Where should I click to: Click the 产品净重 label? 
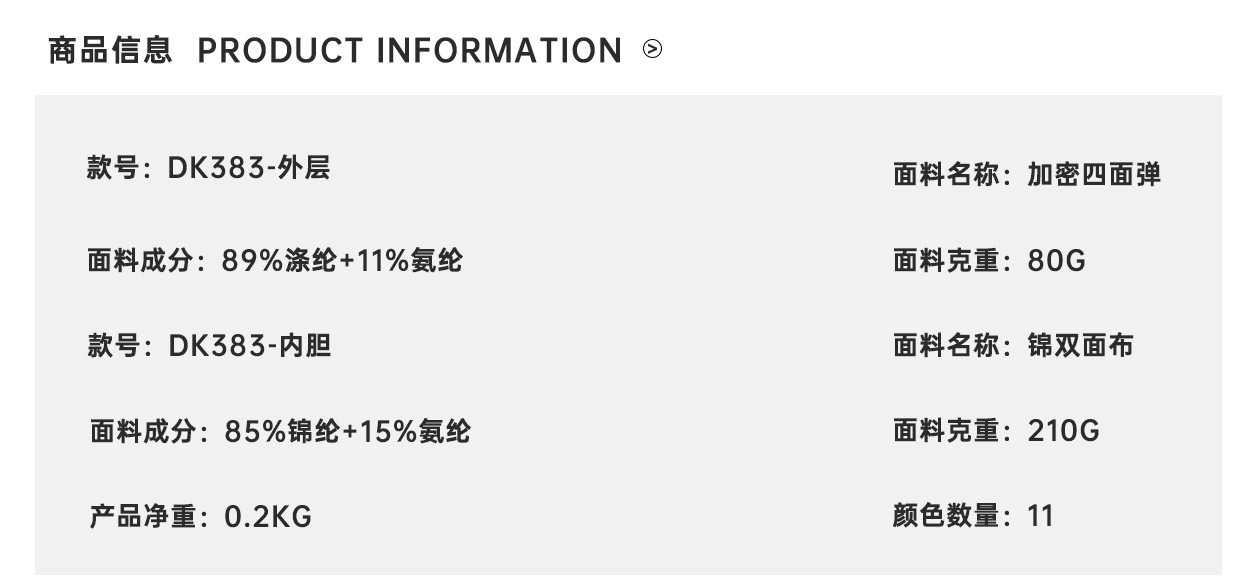142,517
